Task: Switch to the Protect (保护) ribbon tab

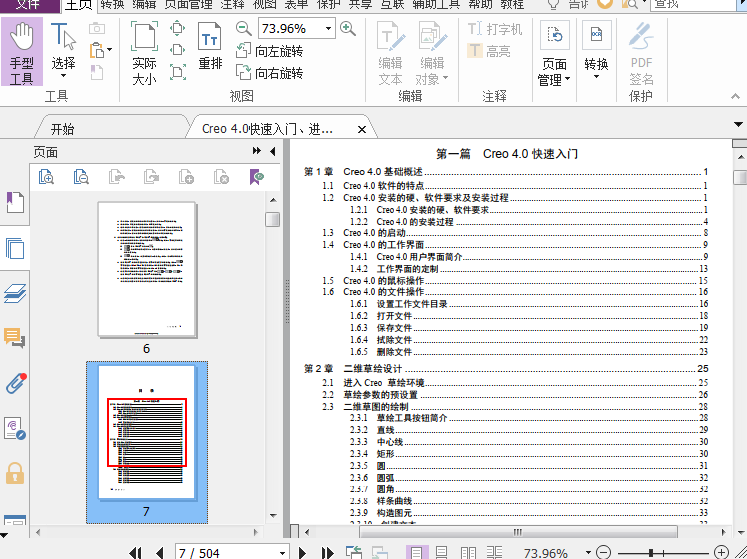Action: pyautogui.click(x=329, y=4)
